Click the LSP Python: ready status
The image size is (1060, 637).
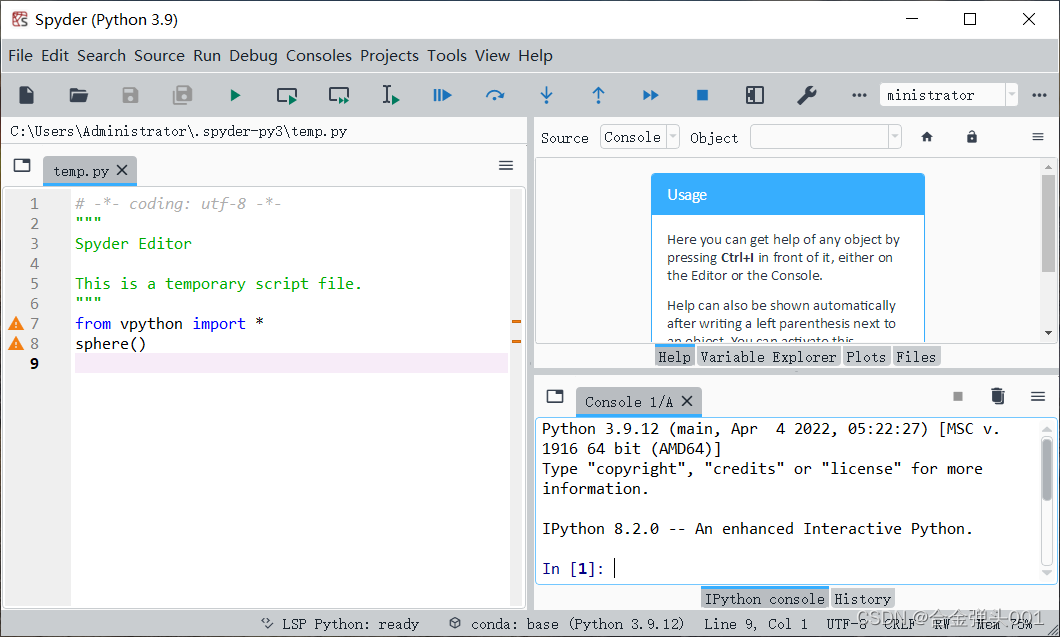[340, 623]
